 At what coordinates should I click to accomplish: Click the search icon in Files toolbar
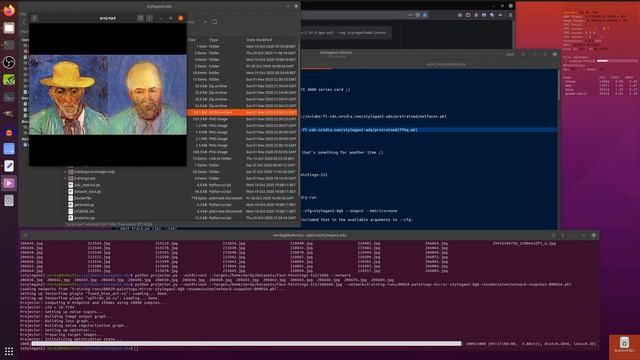[215, 22]
